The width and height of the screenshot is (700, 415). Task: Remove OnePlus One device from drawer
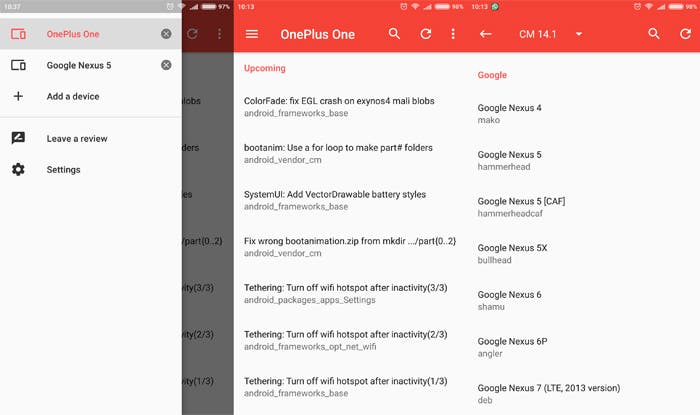click(166, 34)
